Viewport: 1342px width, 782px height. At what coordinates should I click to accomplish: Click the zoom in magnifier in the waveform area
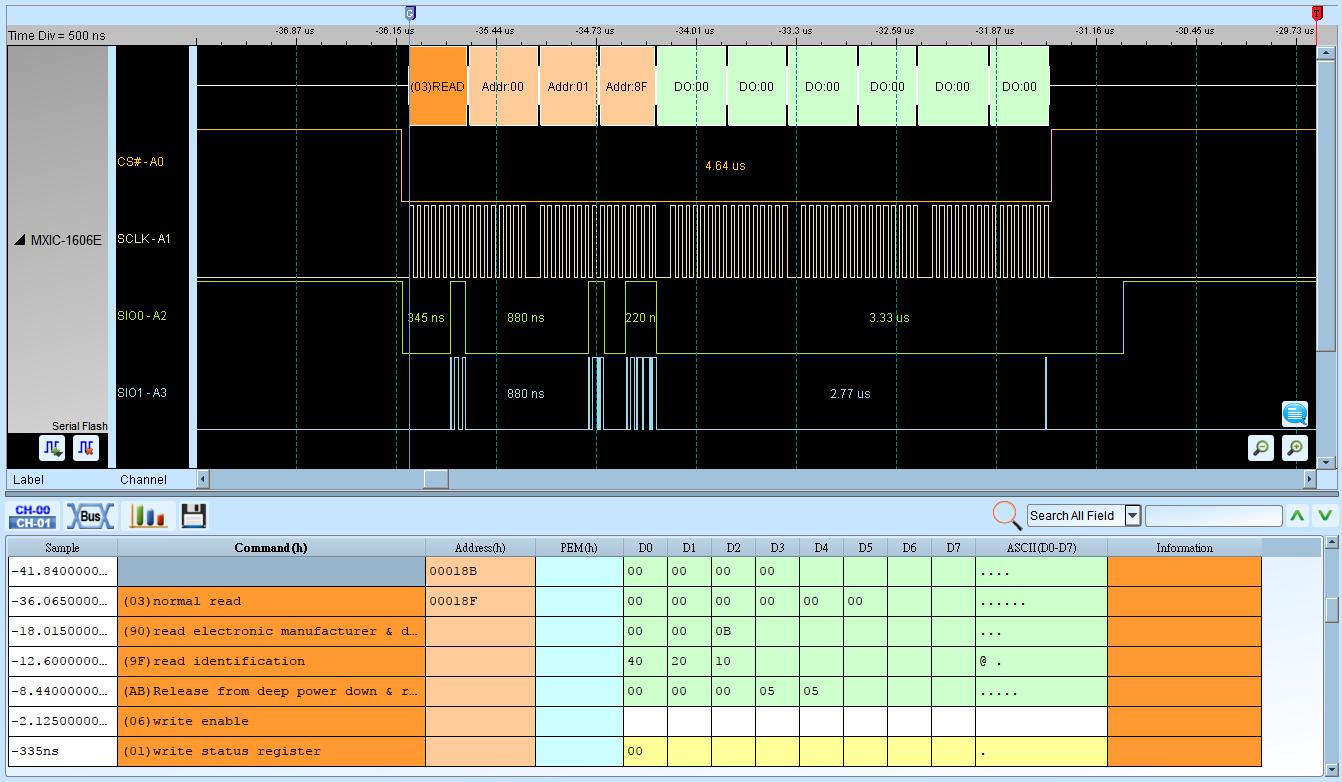tap(1295, 447)
